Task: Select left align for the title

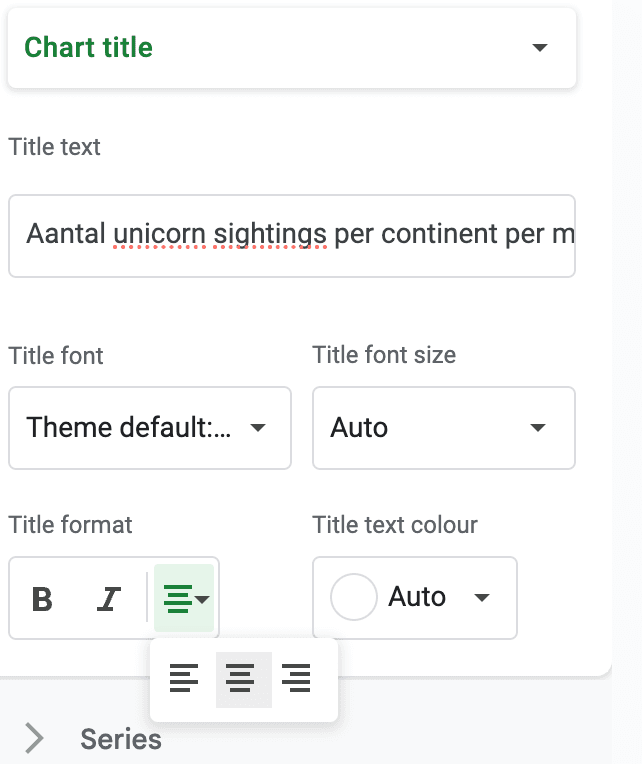Action: [x=184, y=679]
